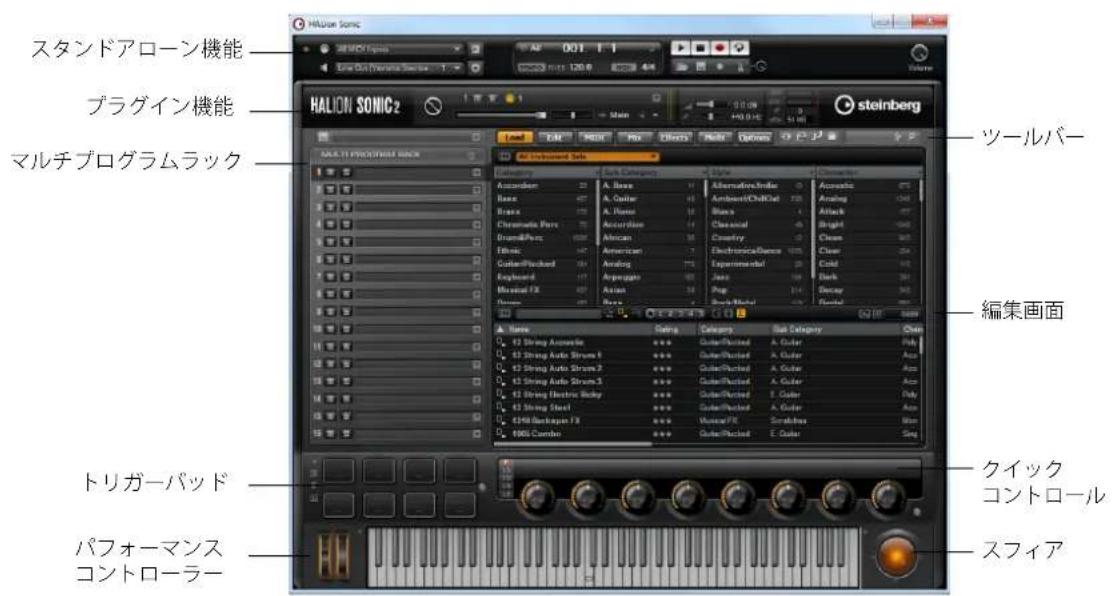Click the Steinberg logo

pos(877,105)
